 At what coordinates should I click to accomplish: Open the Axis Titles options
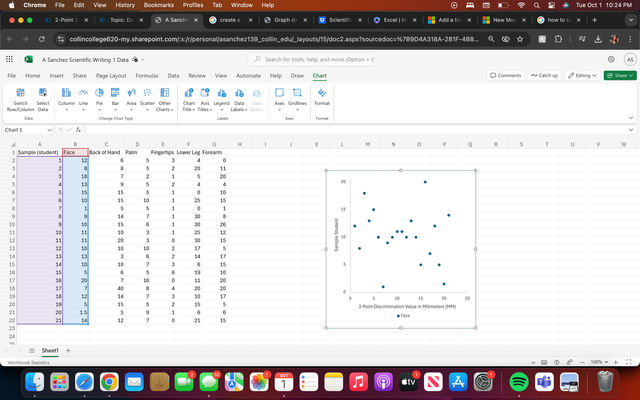tap(204, 100)
